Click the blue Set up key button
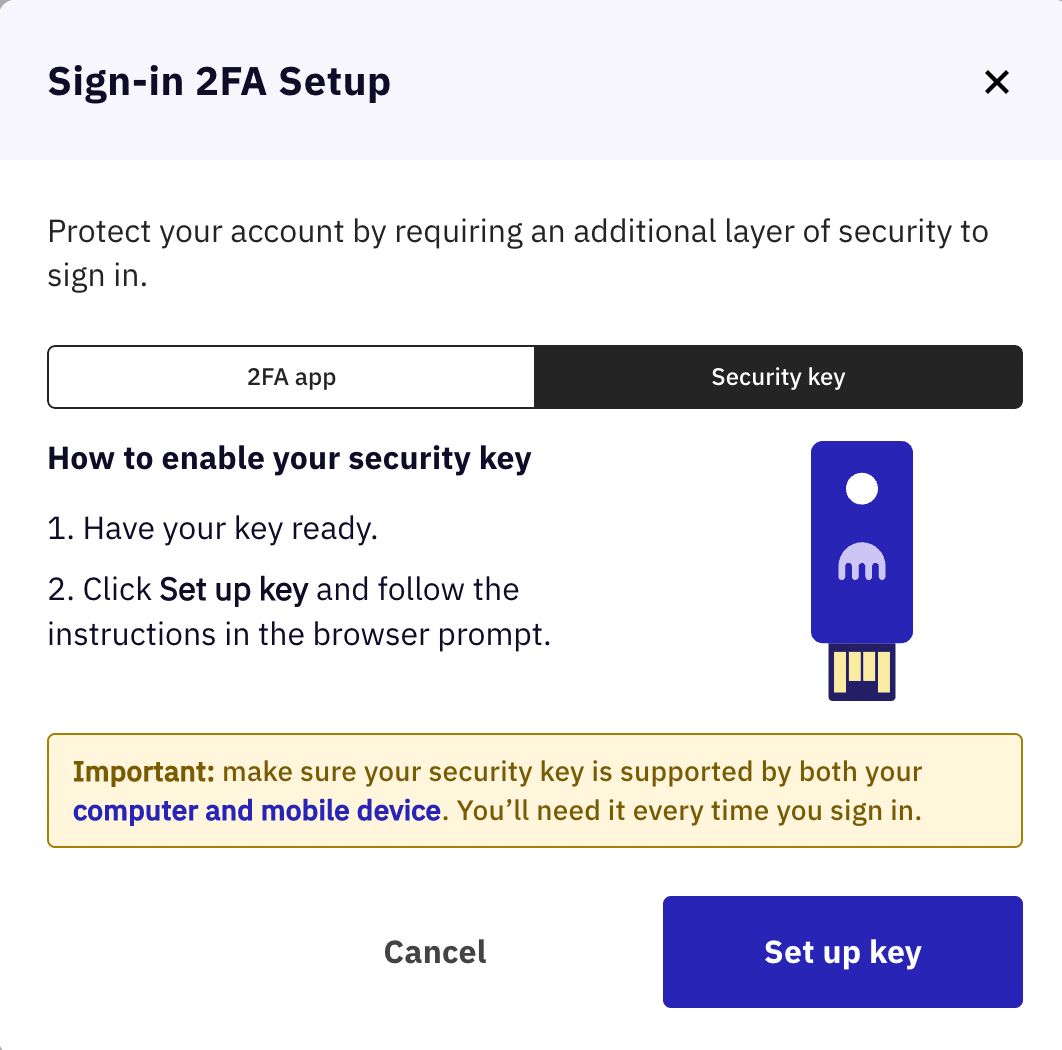 point(842,951)
